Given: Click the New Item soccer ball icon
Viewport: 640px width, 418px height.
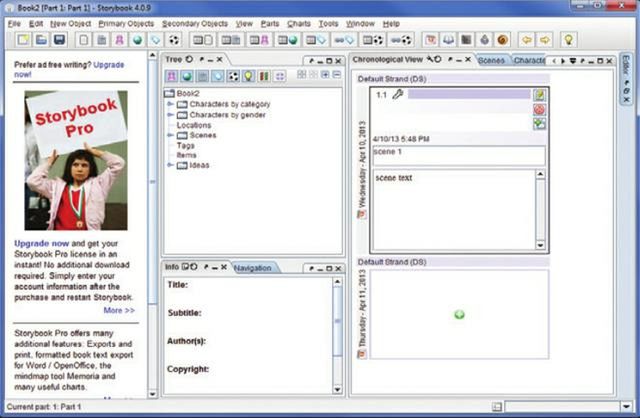Looking at the screenshot, I should (x=174, y=40).
